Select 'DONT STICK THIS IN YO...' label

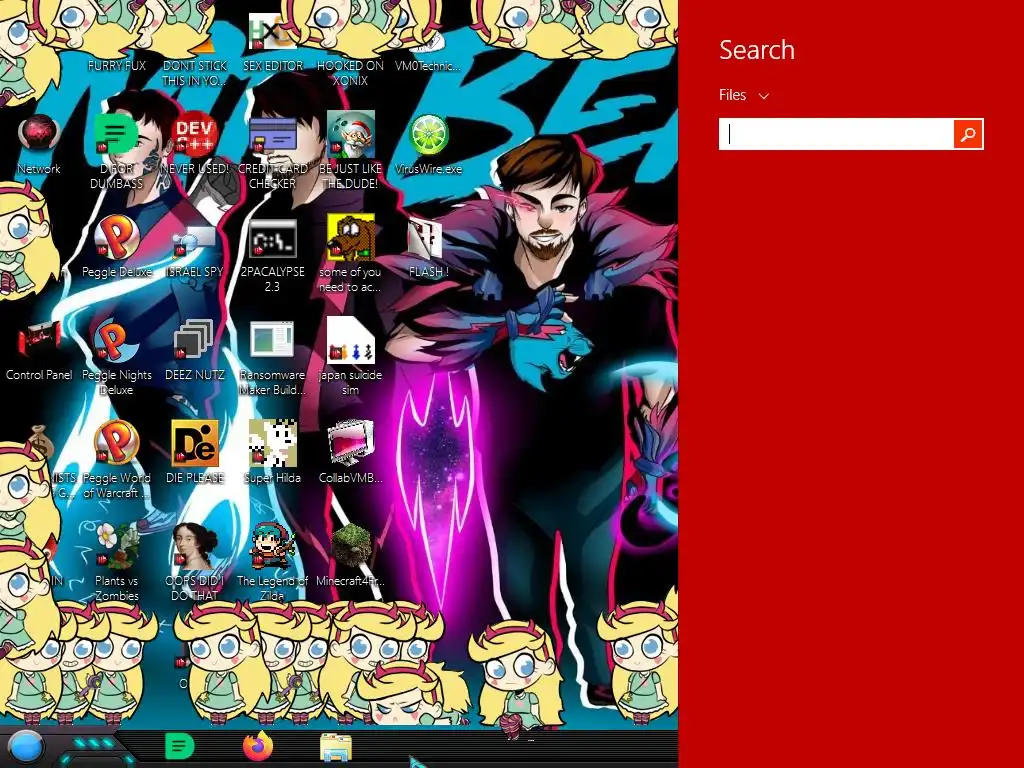coord(194,73)
